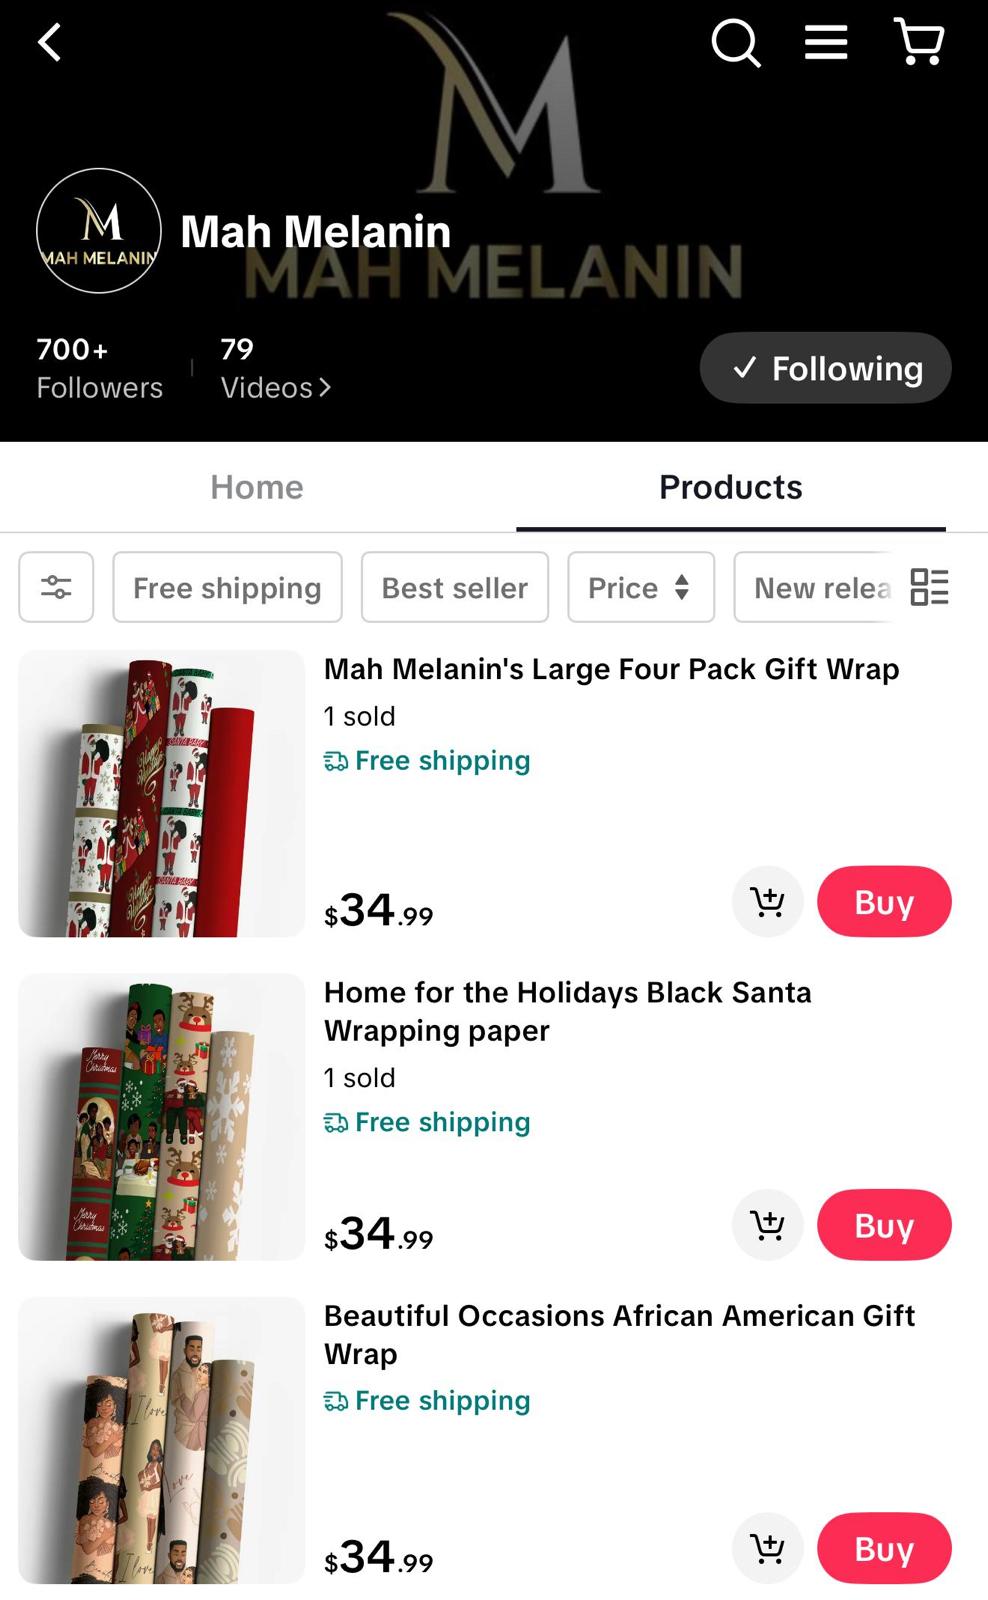Viewport: 988px width, 1600px height.
Task: Add Home for the Holidays wrap to cart
Action: [x=767, y=1225]
